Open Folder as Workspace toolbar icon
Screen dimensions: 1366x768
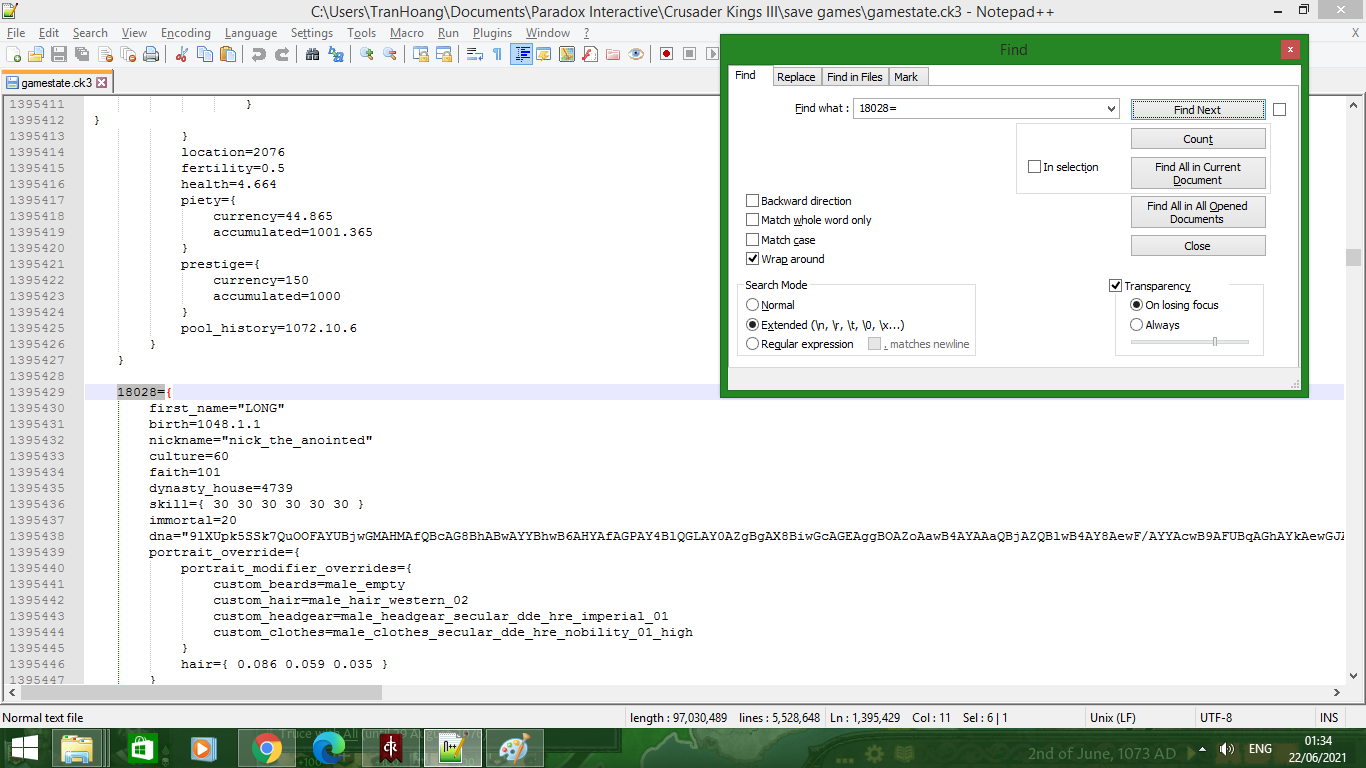[x=613, y=54]
